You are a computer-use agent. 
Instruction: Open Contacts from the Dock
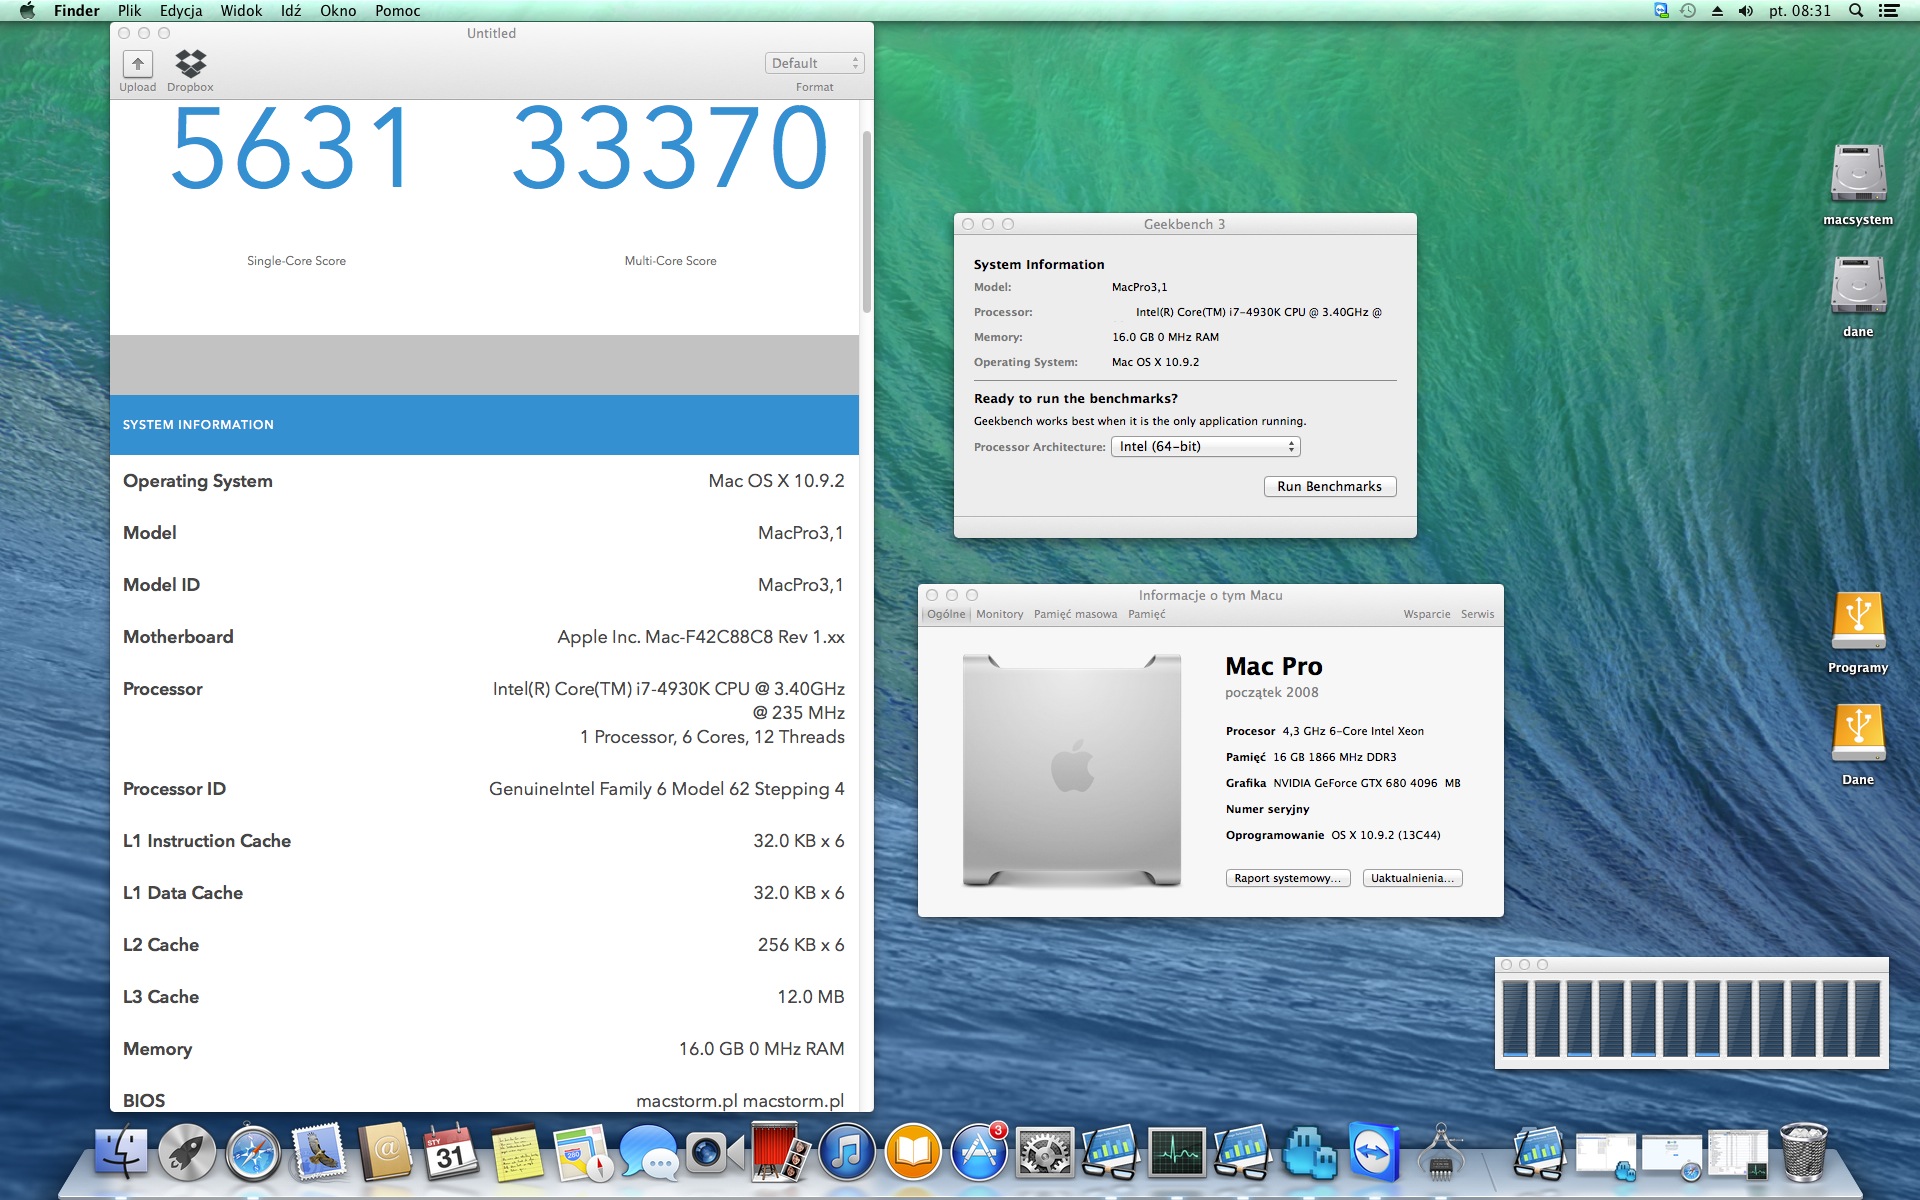385,1153
